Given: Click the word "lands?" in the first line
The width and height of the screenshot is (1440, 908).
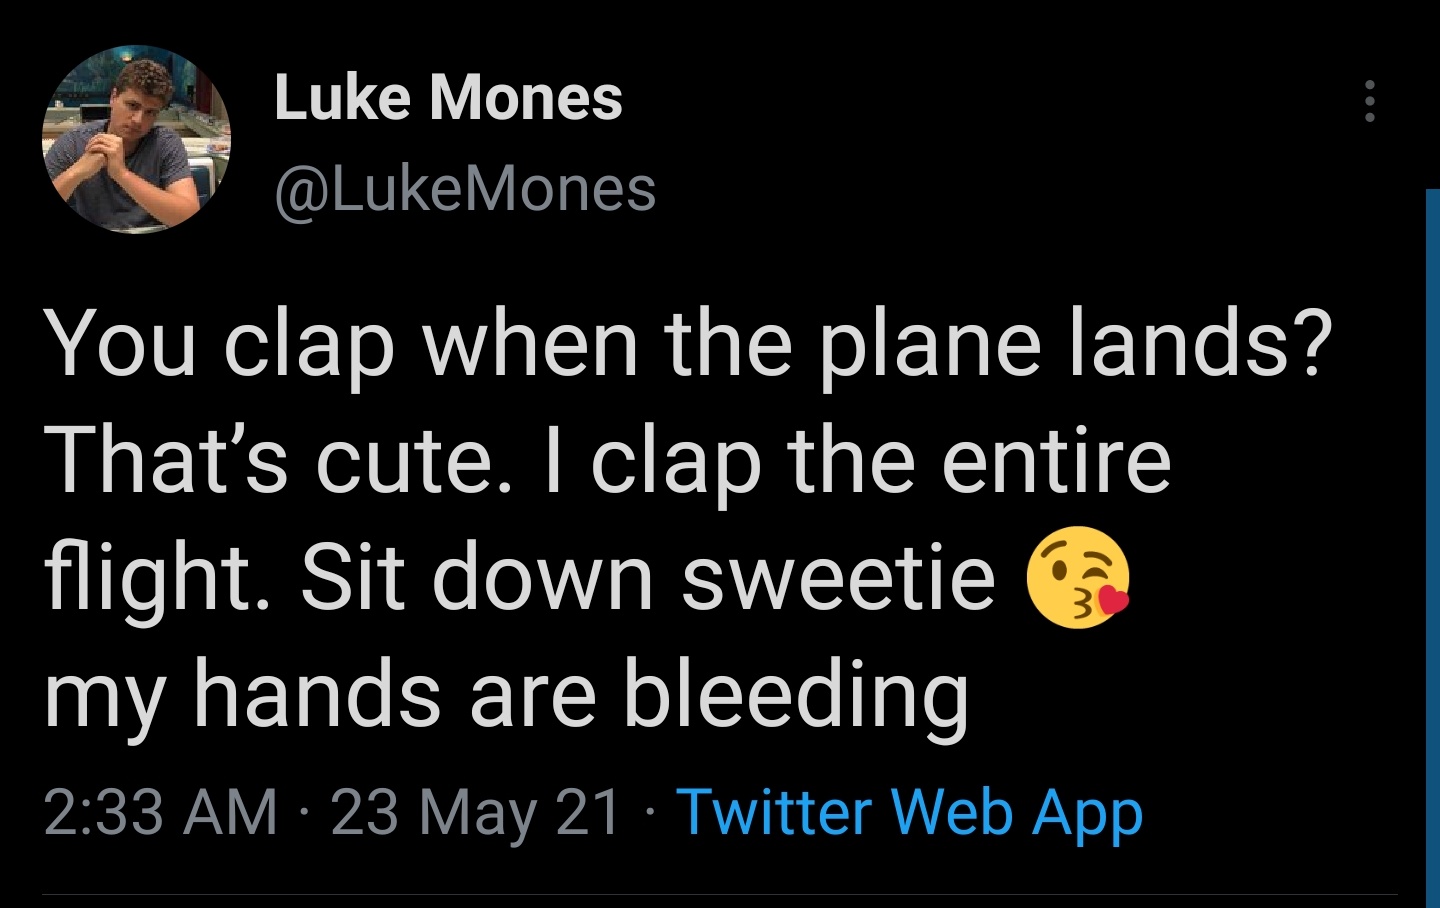Looking at the screenshot, I should point(1201,343).
